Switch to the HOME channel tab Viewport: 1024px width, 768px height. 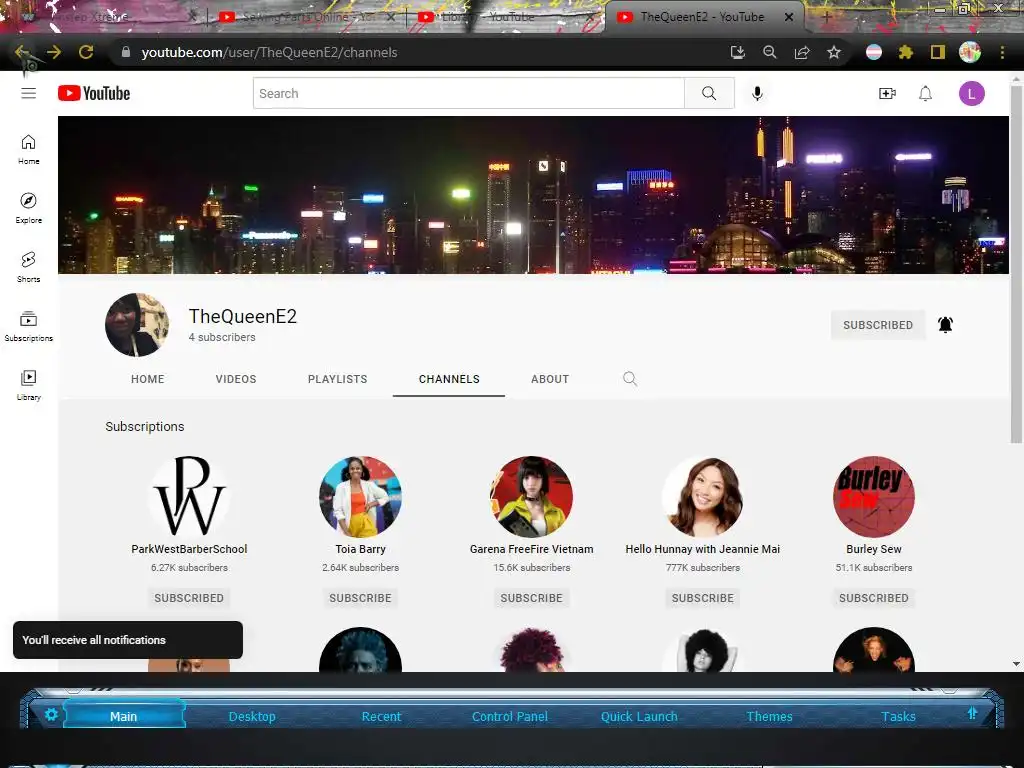coord(148,379)
